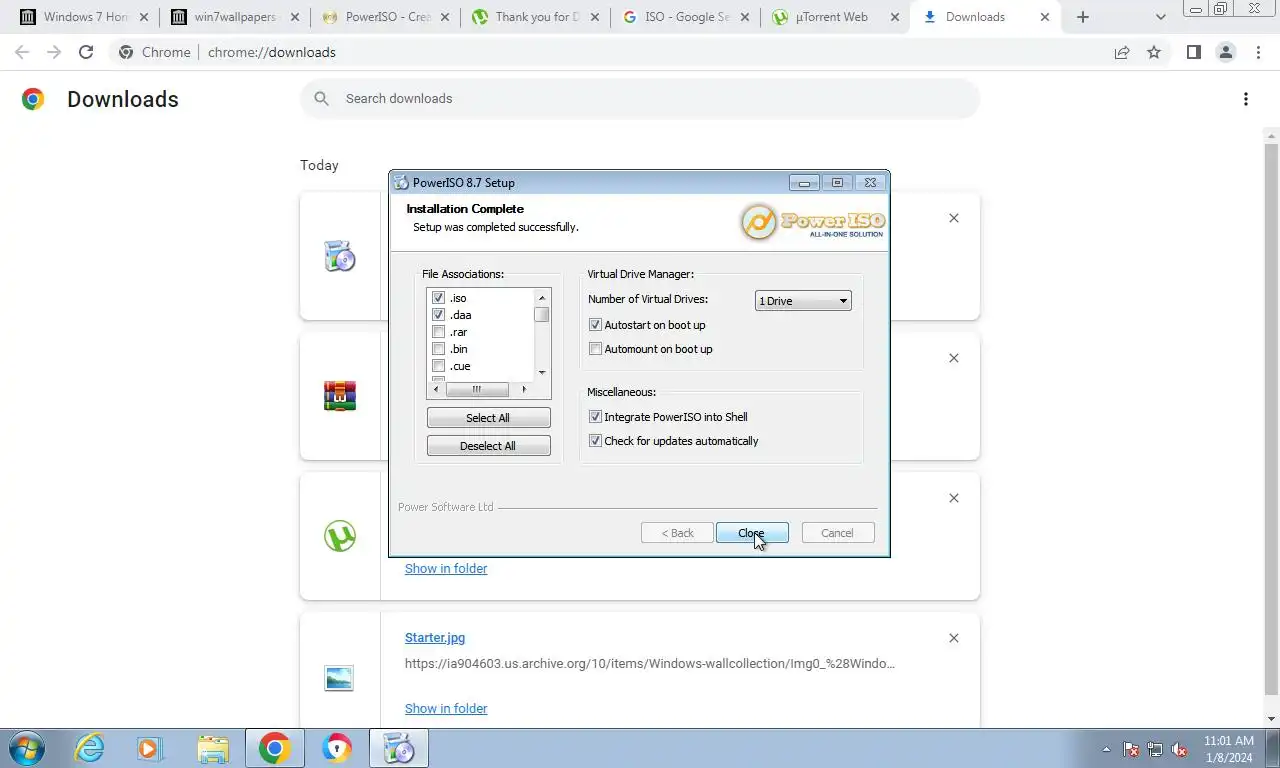Open Chrome three-dot menu
This screenshot has width=1280, height=768.
(1258, 52)
